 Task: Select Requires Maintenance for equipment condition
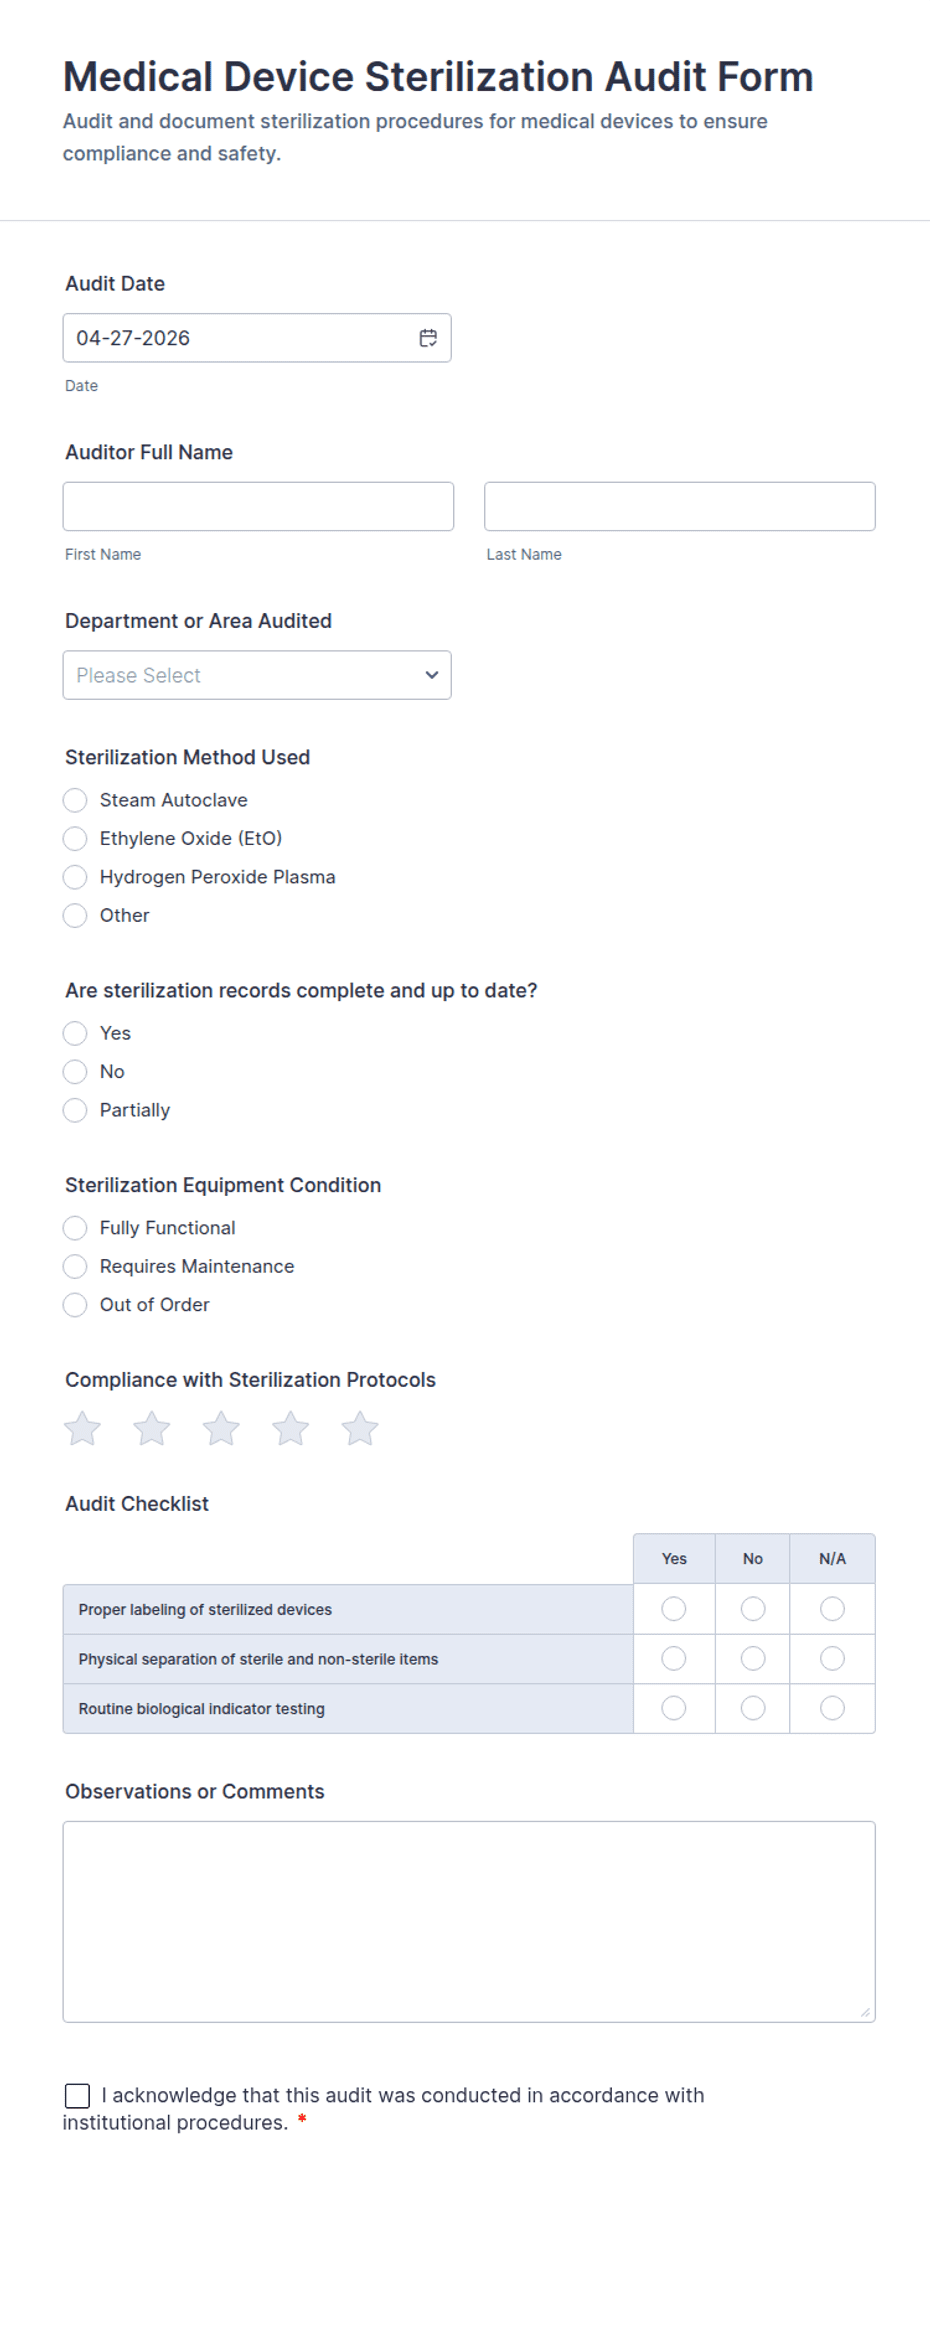[x=75, y=1266]
